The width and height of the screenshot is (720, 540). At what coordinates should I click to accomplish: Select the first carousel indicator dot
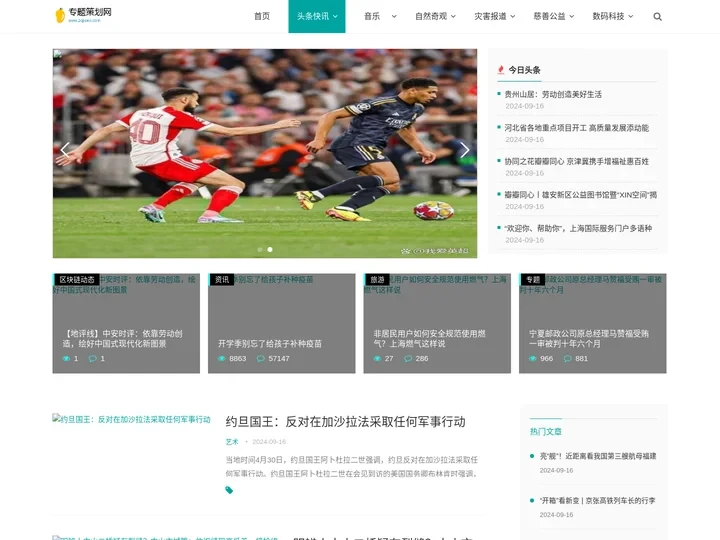(x=260, y=249)
